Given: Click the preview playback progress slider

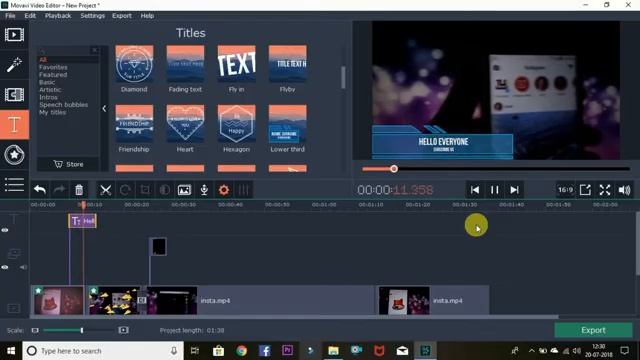Looking at the screenshot, I should 496,169.
